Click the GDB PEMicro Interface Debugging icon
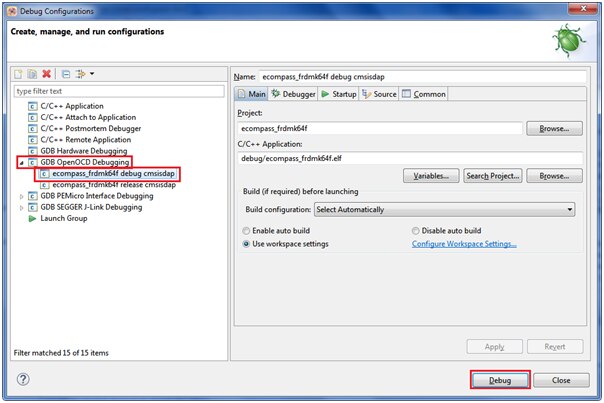The height and width of the screenshot is (403, 604). tap(33, 196)
